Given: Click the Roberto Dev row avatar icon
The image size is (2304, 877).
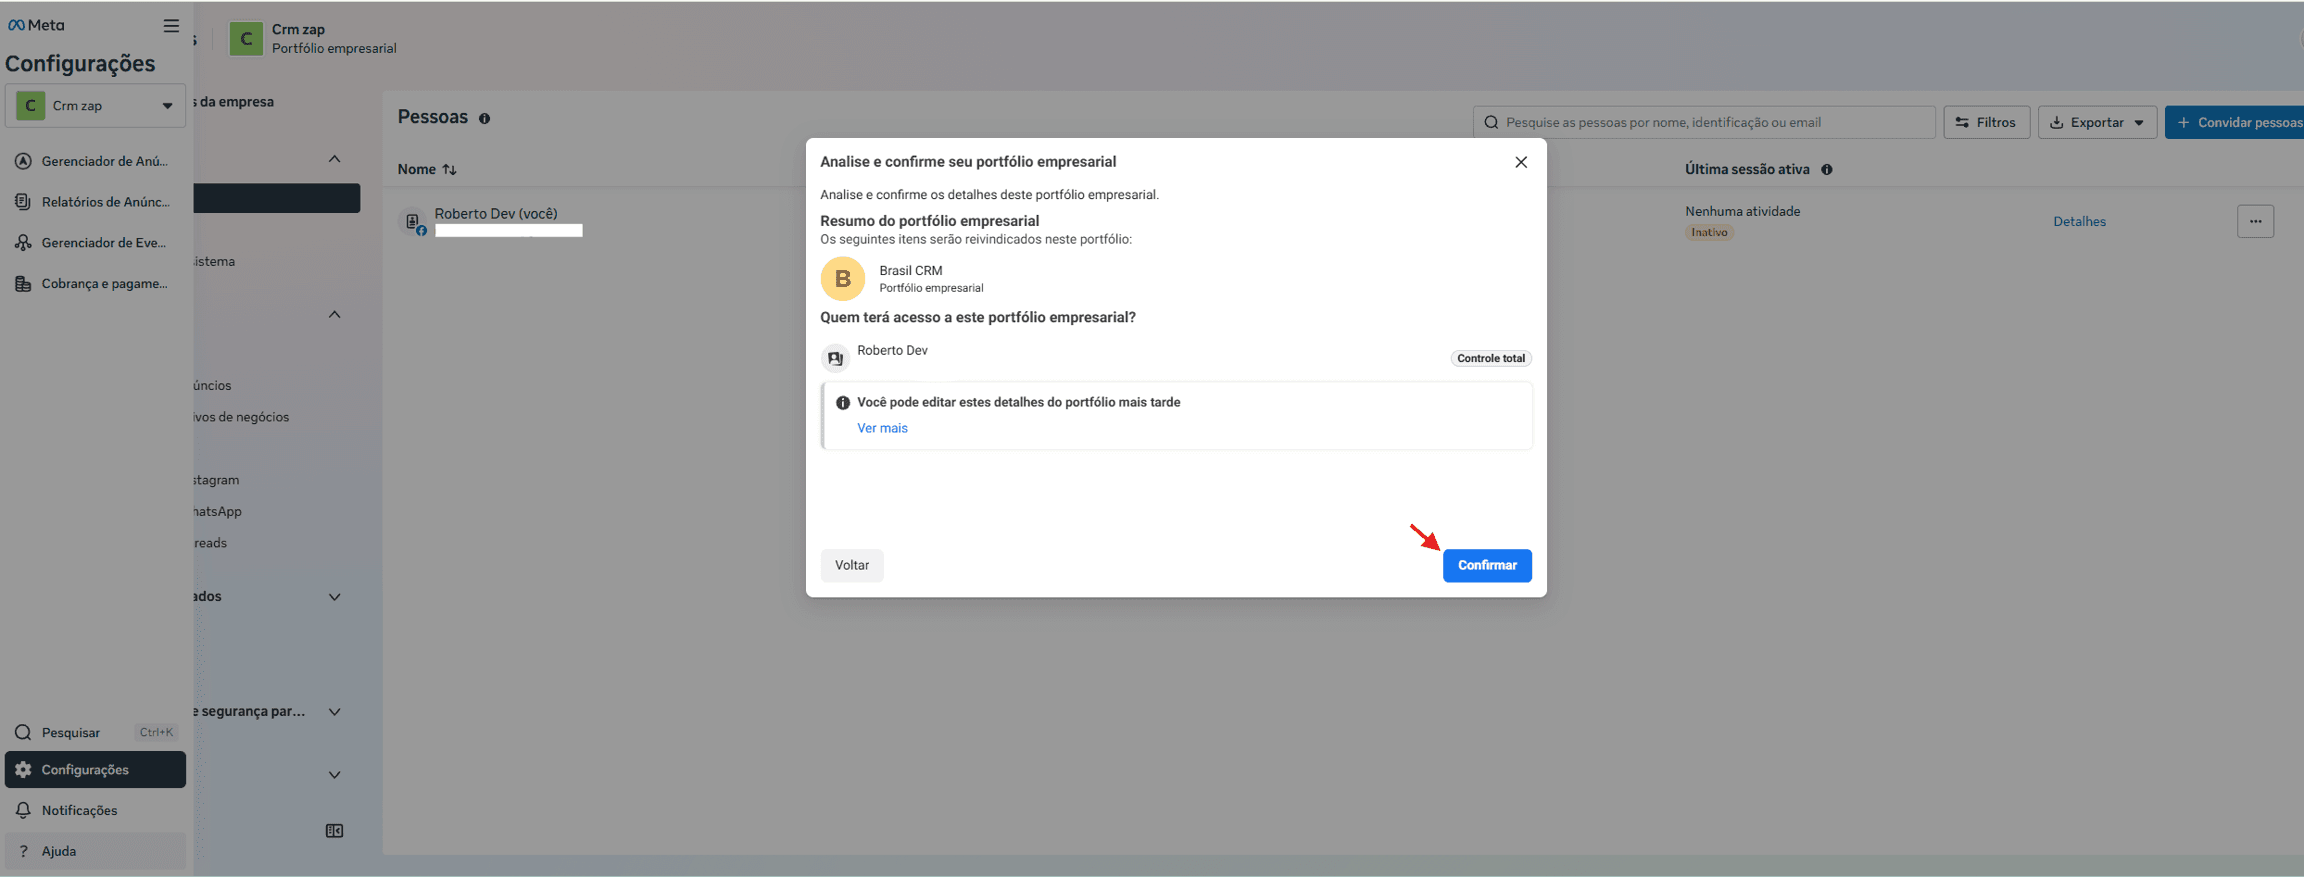Looking at the screenshot, I should (x=413, y=222).
